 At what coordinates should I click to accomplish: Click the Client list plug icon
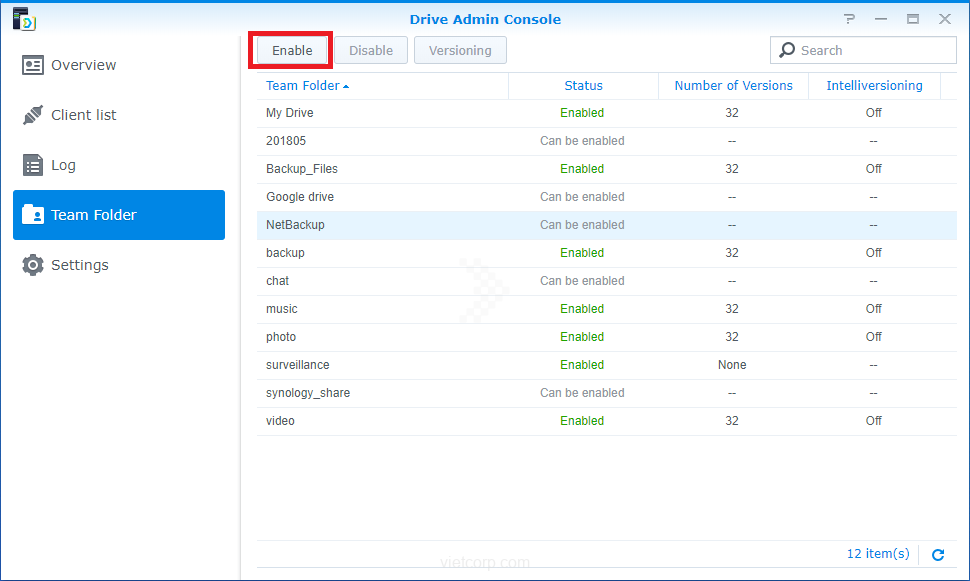pyautogui.click(x=33, y=115)
